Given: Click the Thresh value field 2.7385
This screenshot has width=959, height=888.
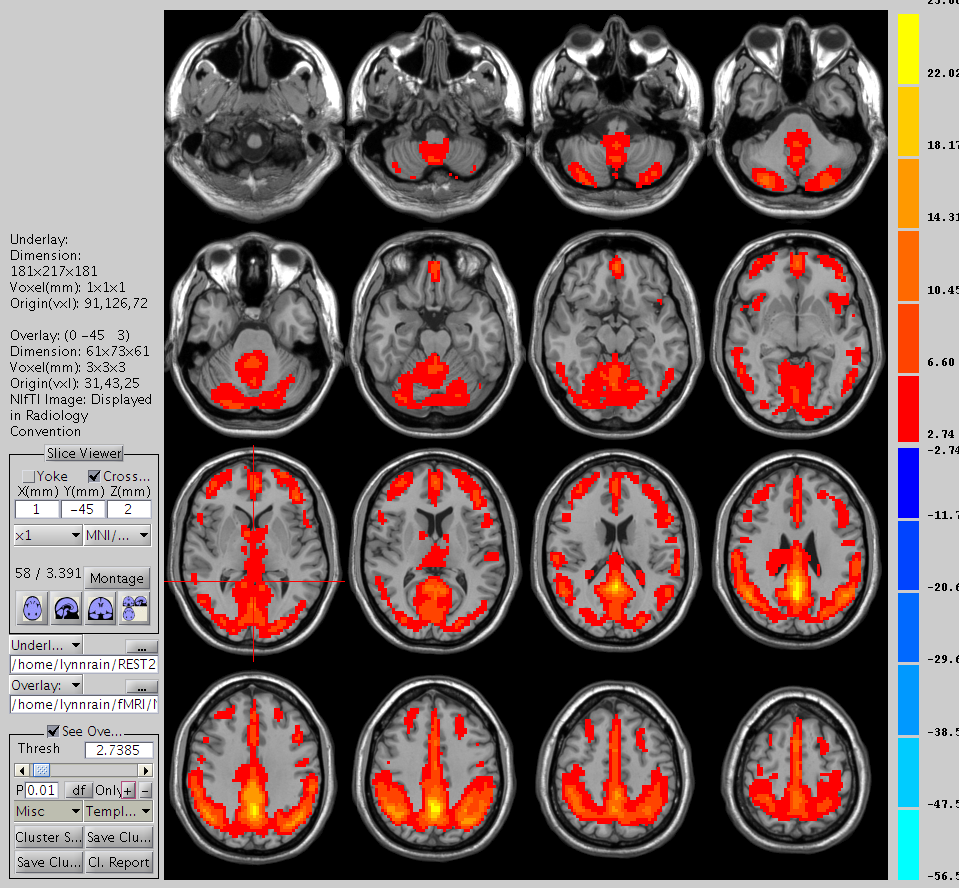Looking at the screenshot, I should click(x=119, y=750).
